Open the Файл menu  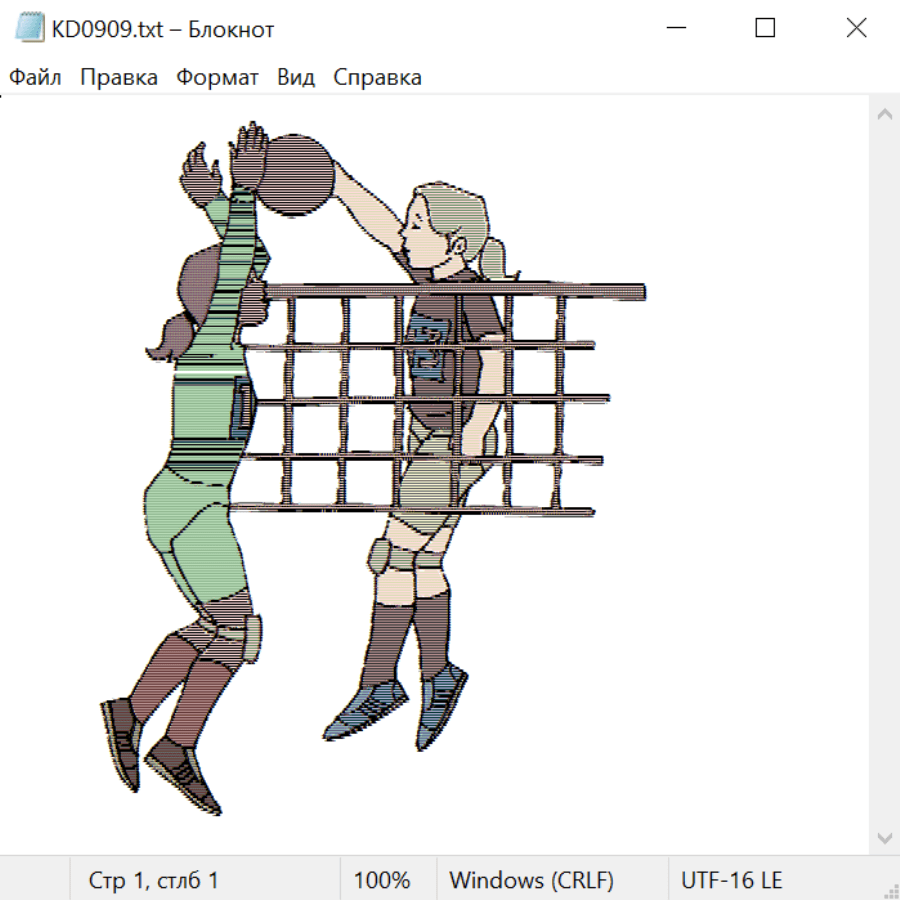(x=35, y=78)
